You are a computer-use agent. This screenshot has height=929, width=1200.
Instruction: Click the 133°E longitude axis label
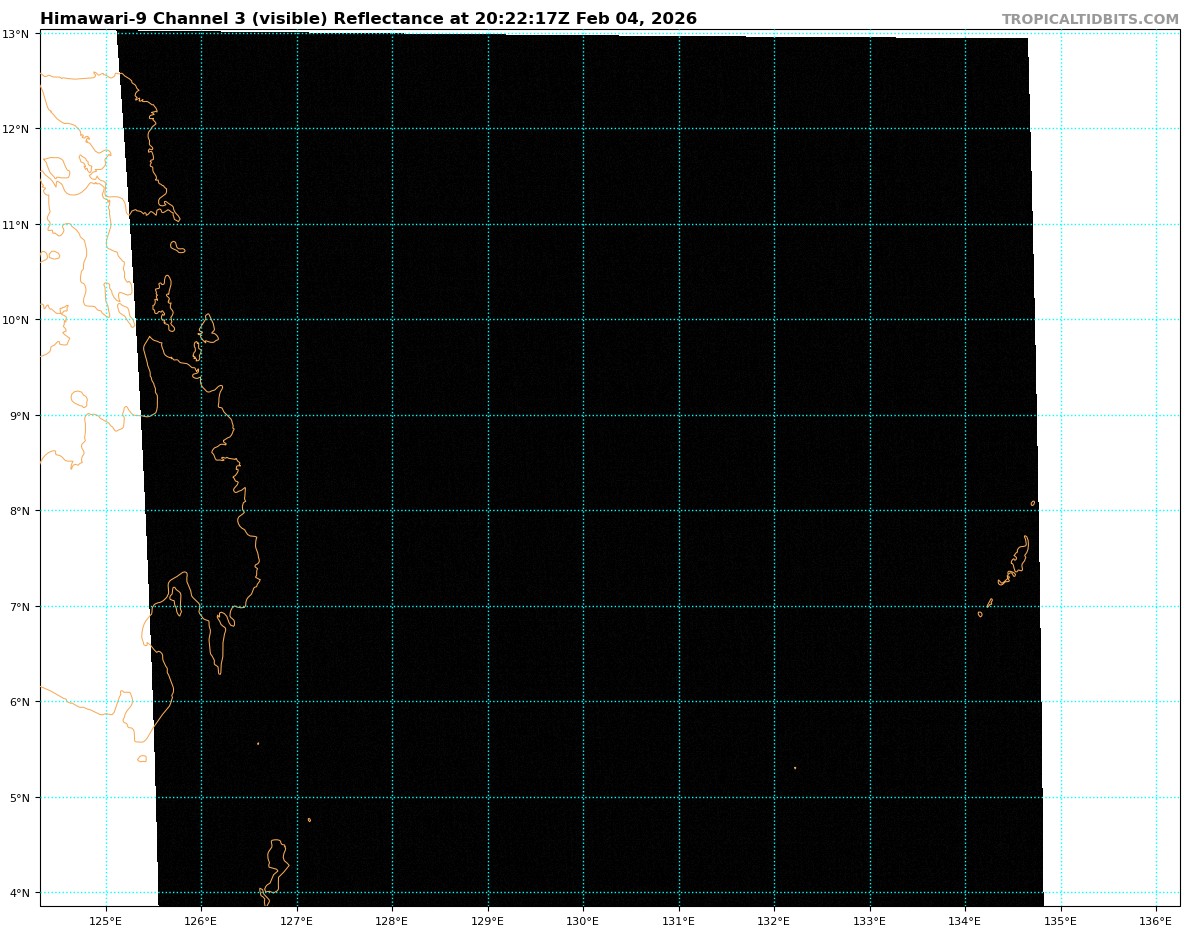pos(870,920)
